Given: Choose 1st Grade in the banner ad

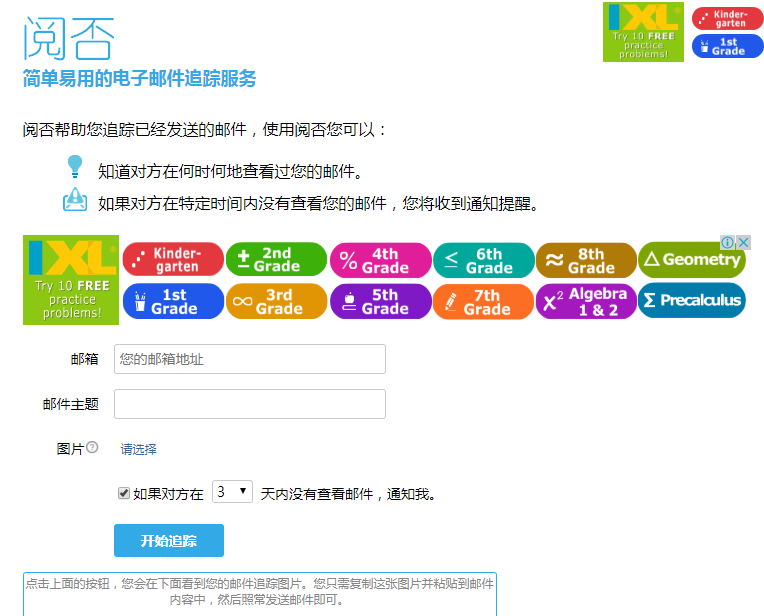Looking at the screenshot, I should [x=173, y=301].
